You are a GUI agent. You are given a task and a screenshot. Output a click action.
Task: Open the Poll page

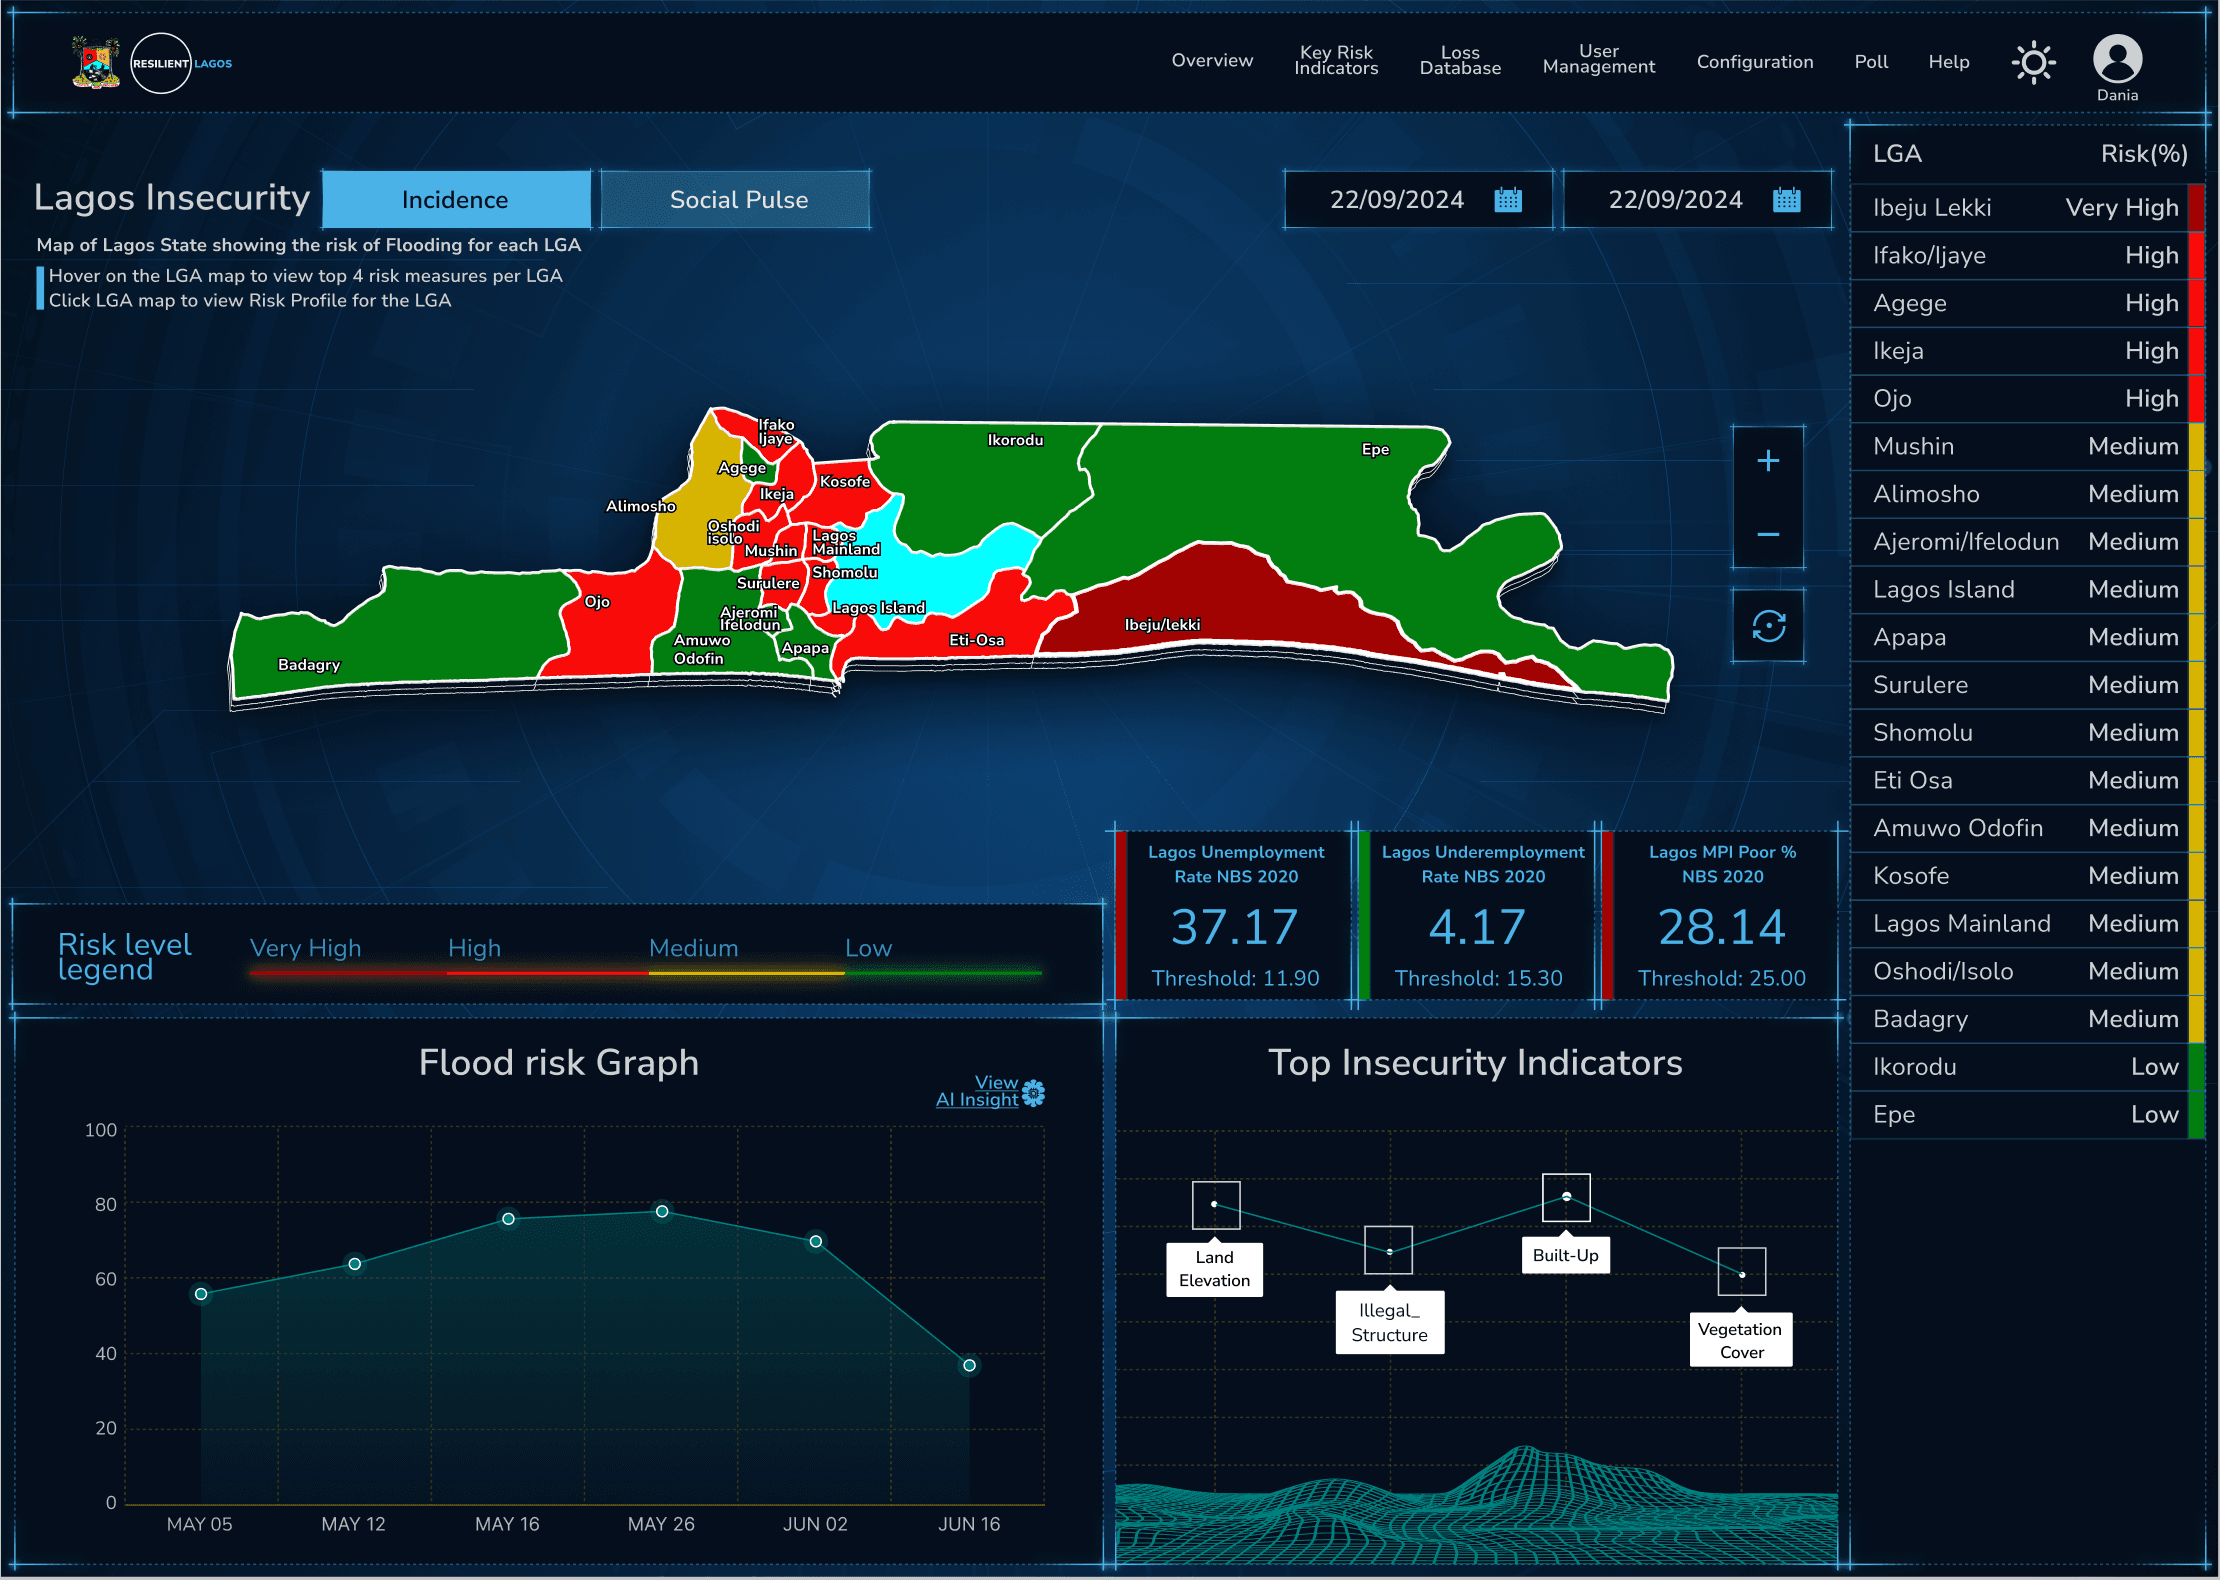tap(1871, 62)
